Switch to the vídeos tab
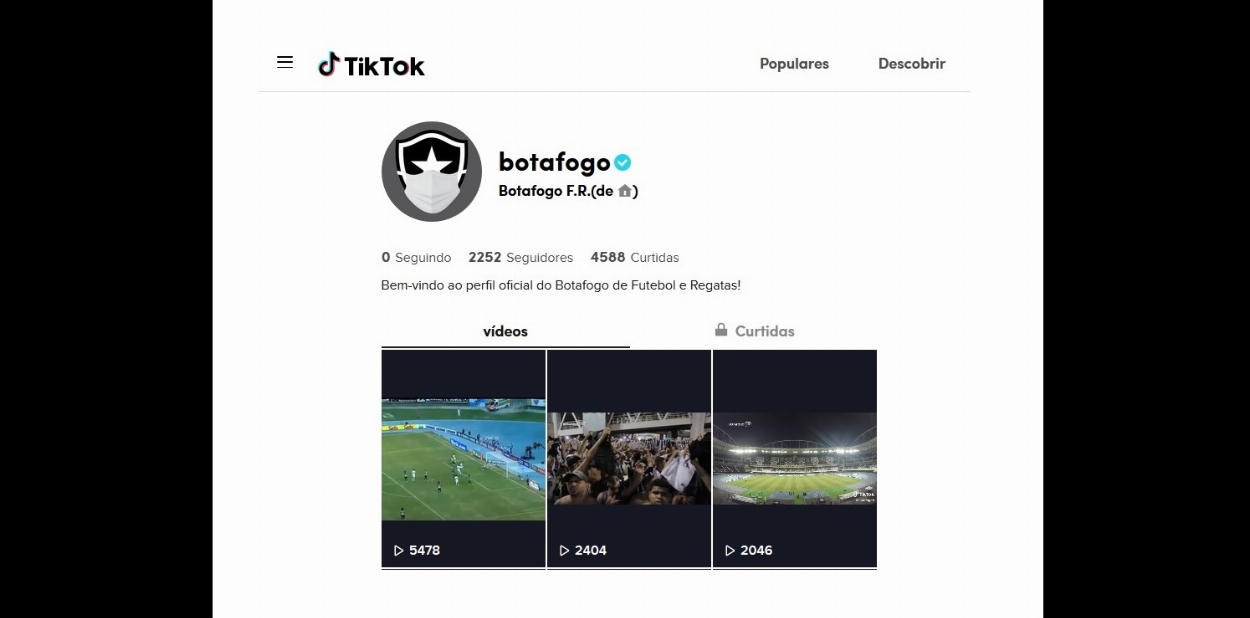Viewport: 1250px width, 618px height. [x=505, y=331]
